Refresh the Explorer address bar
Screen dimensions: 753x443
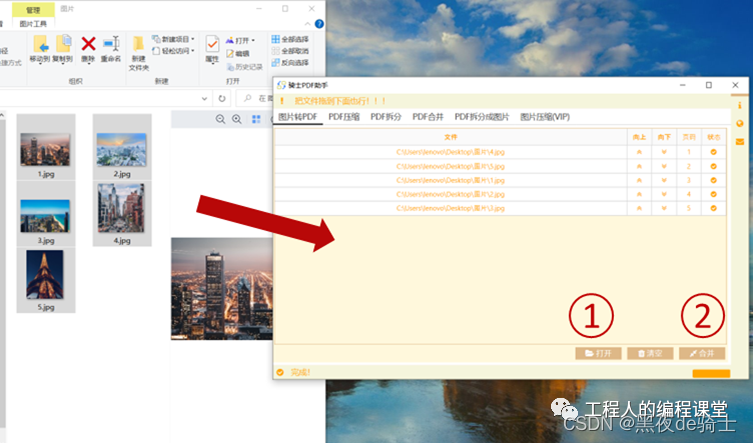click(222, 98)
